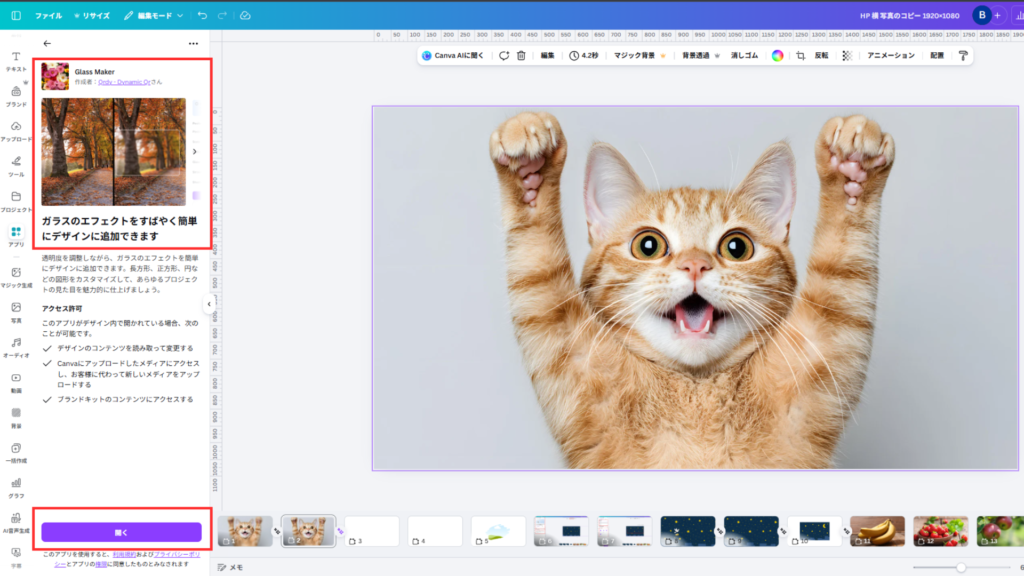1024x576 pixels.
Task: Click the undo arrow in top bar
Action: [x=203, y=16]
